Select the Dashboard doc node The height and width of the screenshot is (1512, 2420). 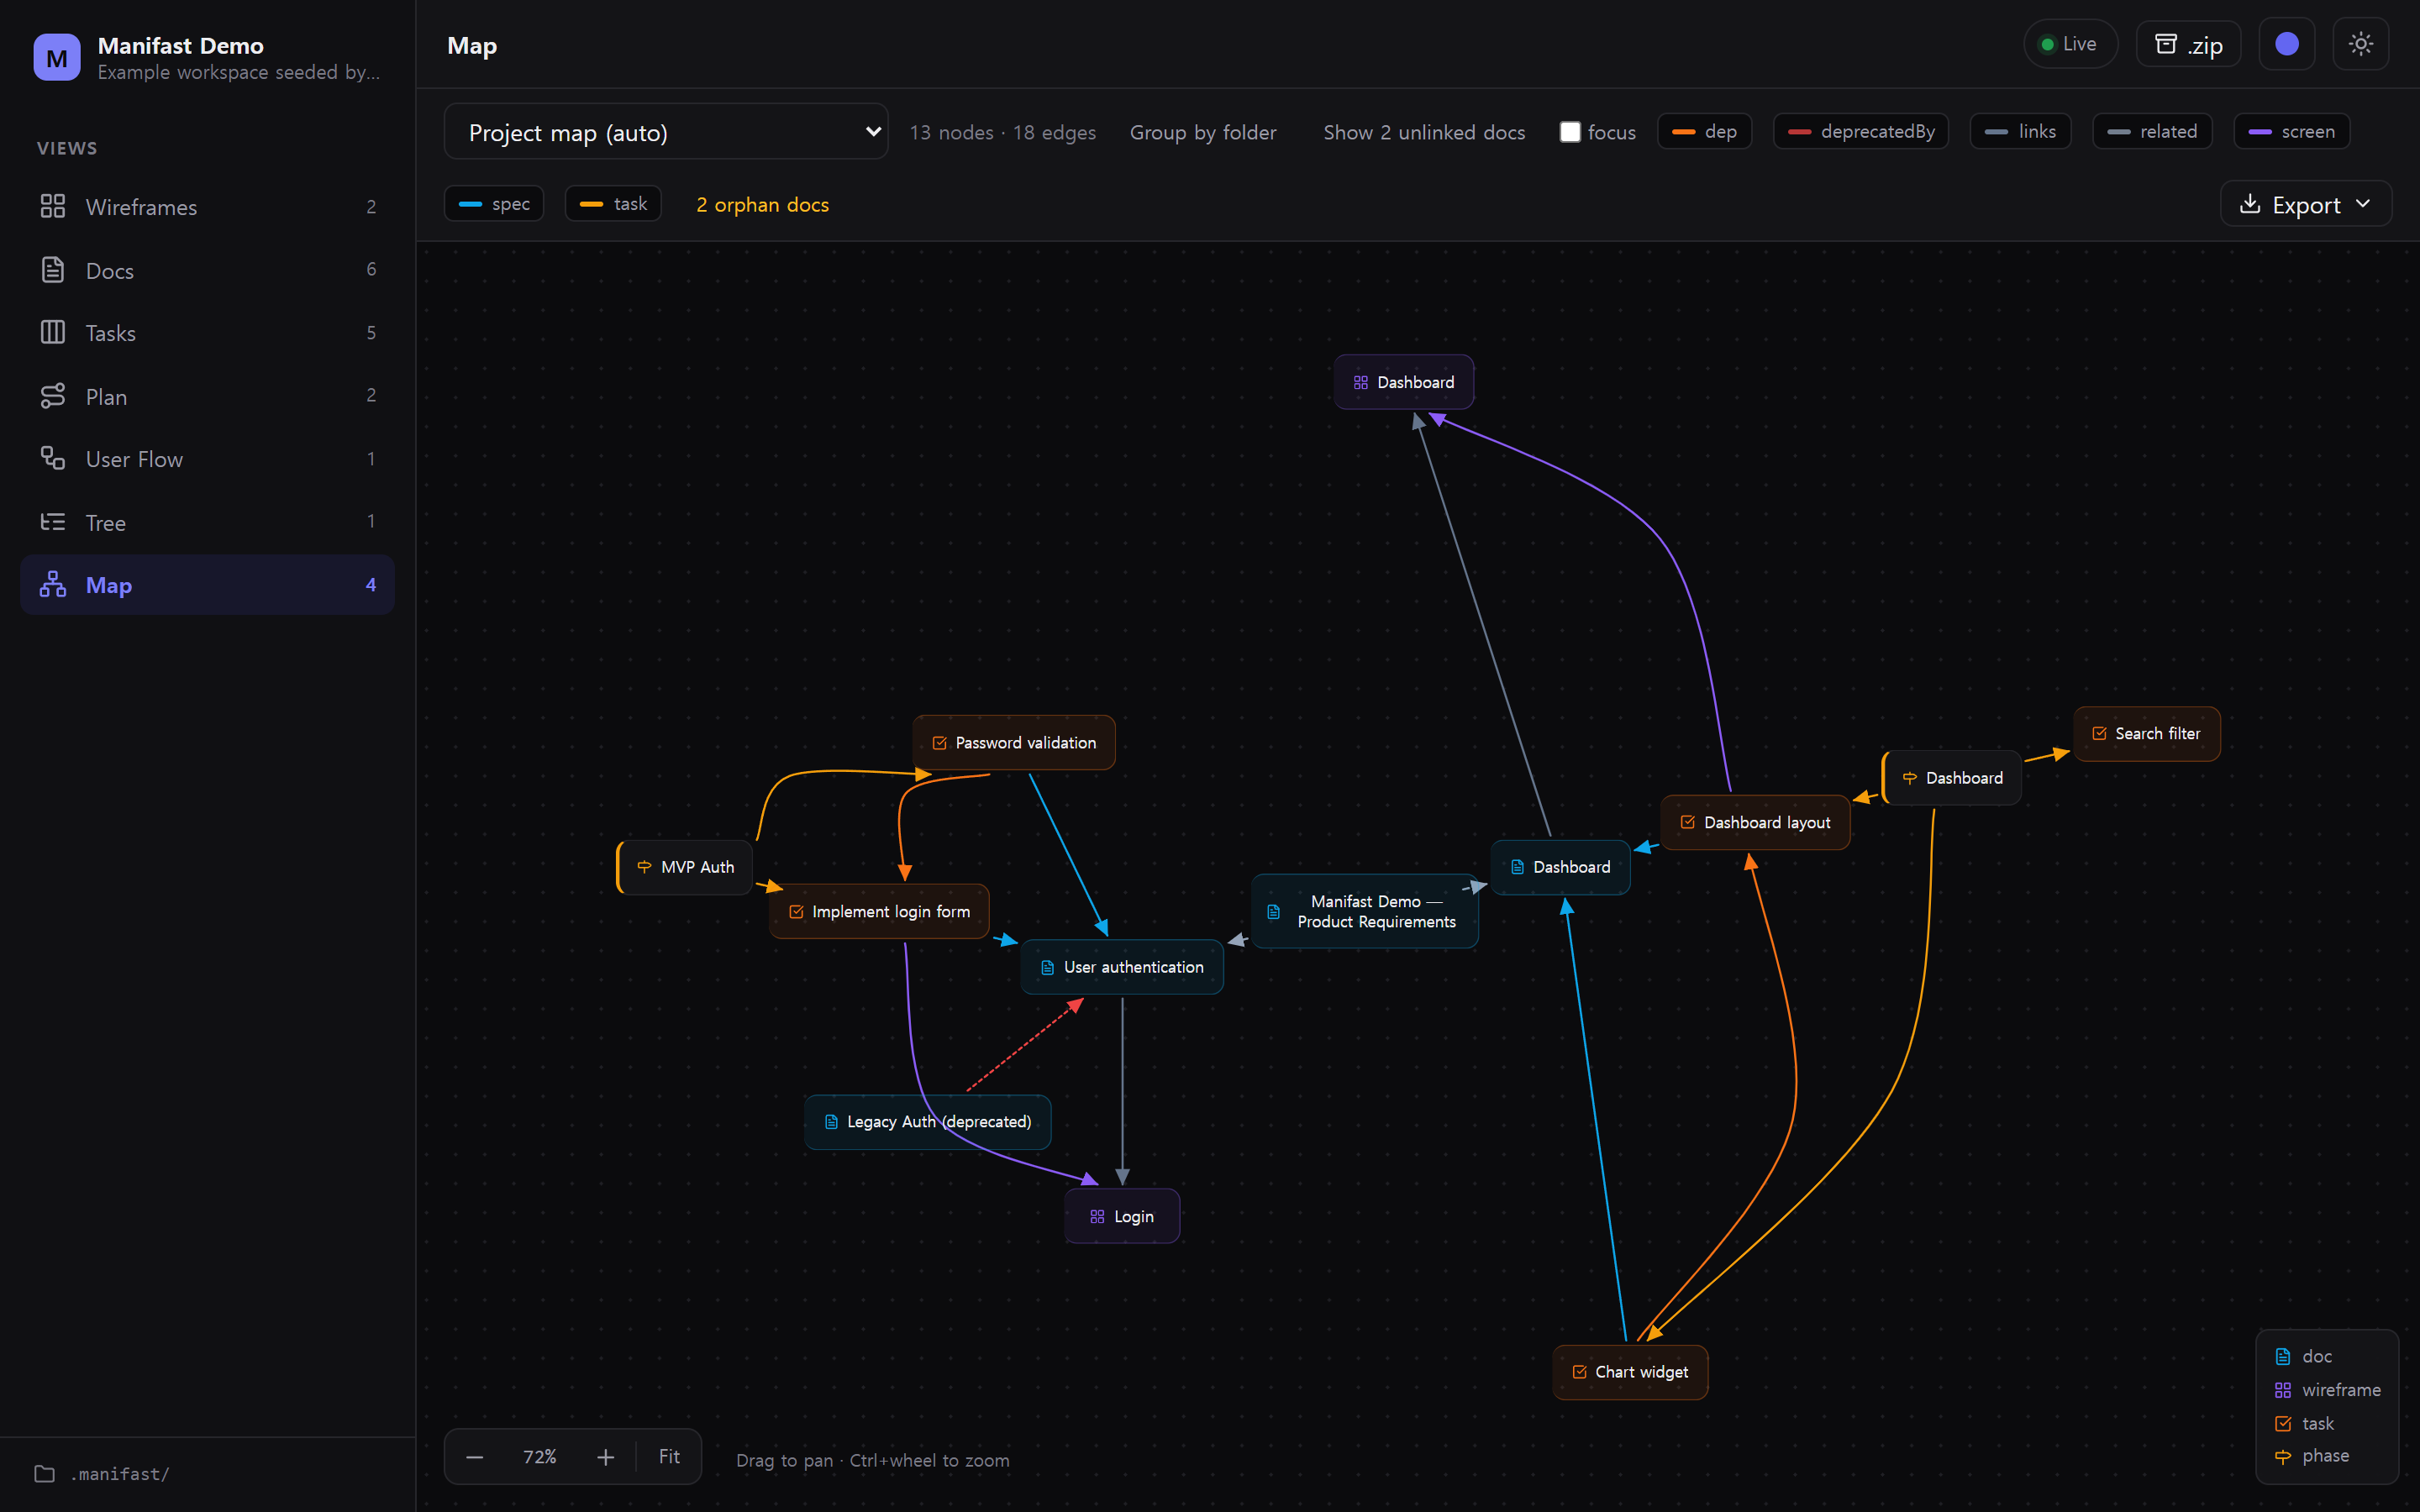tap(1560, 867)
